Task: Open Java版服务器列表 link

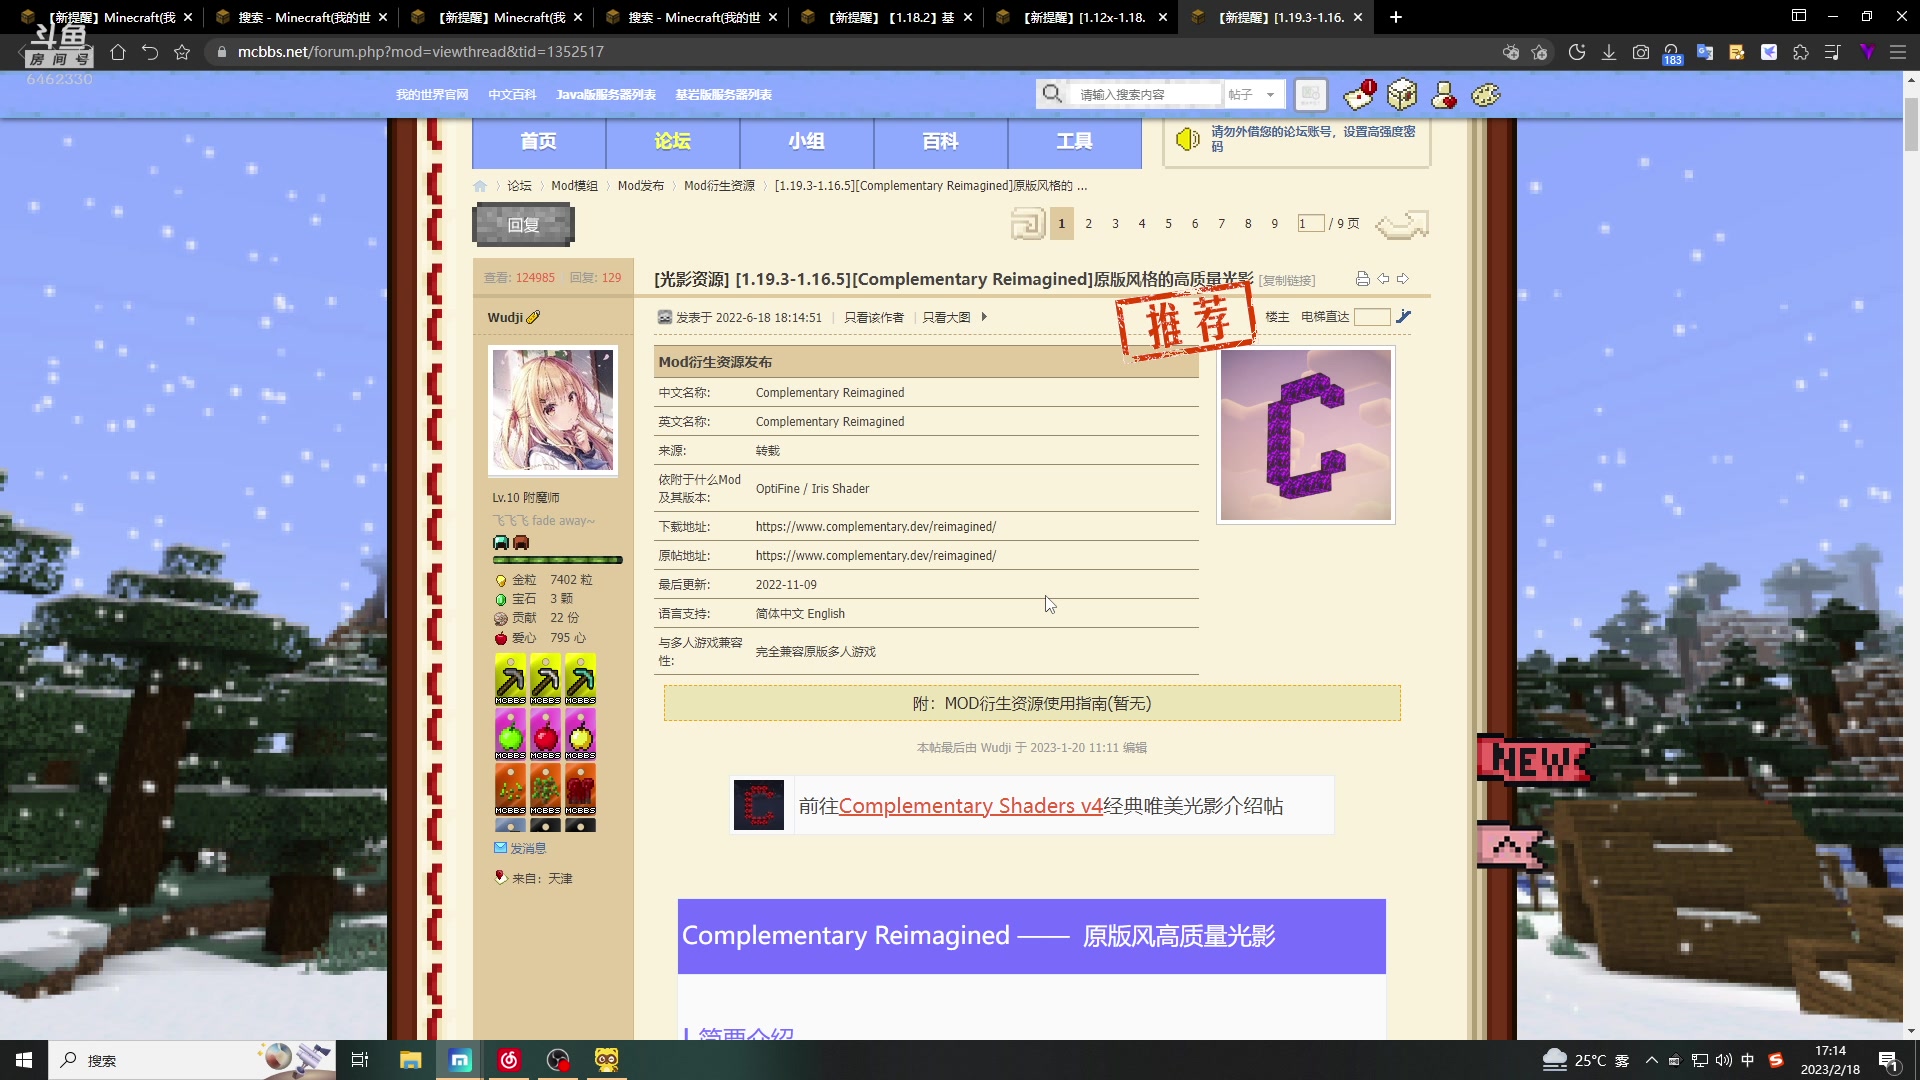Action: click(606, 95)
